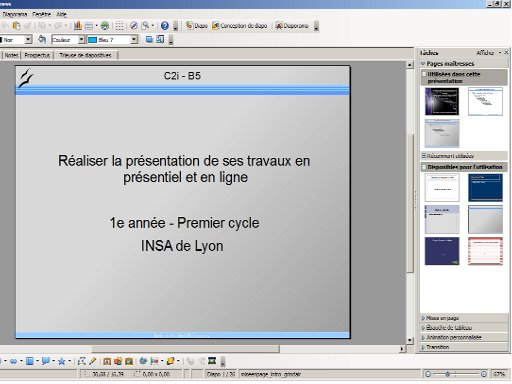The height and width of the screenshot is (384, 512).
Task: Click the Bleu 7 color swatch
Action: 92,40
